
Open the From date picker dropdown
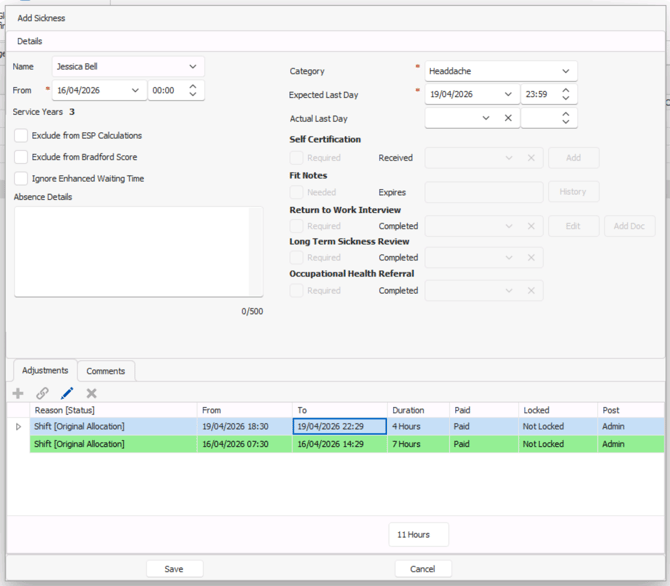pyautogui.click(x=135, y=91)
